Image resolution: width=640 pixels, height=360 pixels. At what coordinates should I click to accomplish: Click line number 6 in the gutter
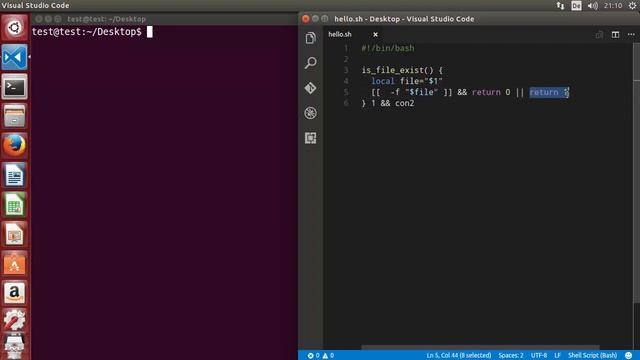pyautogui.click(x=346, y=103)
